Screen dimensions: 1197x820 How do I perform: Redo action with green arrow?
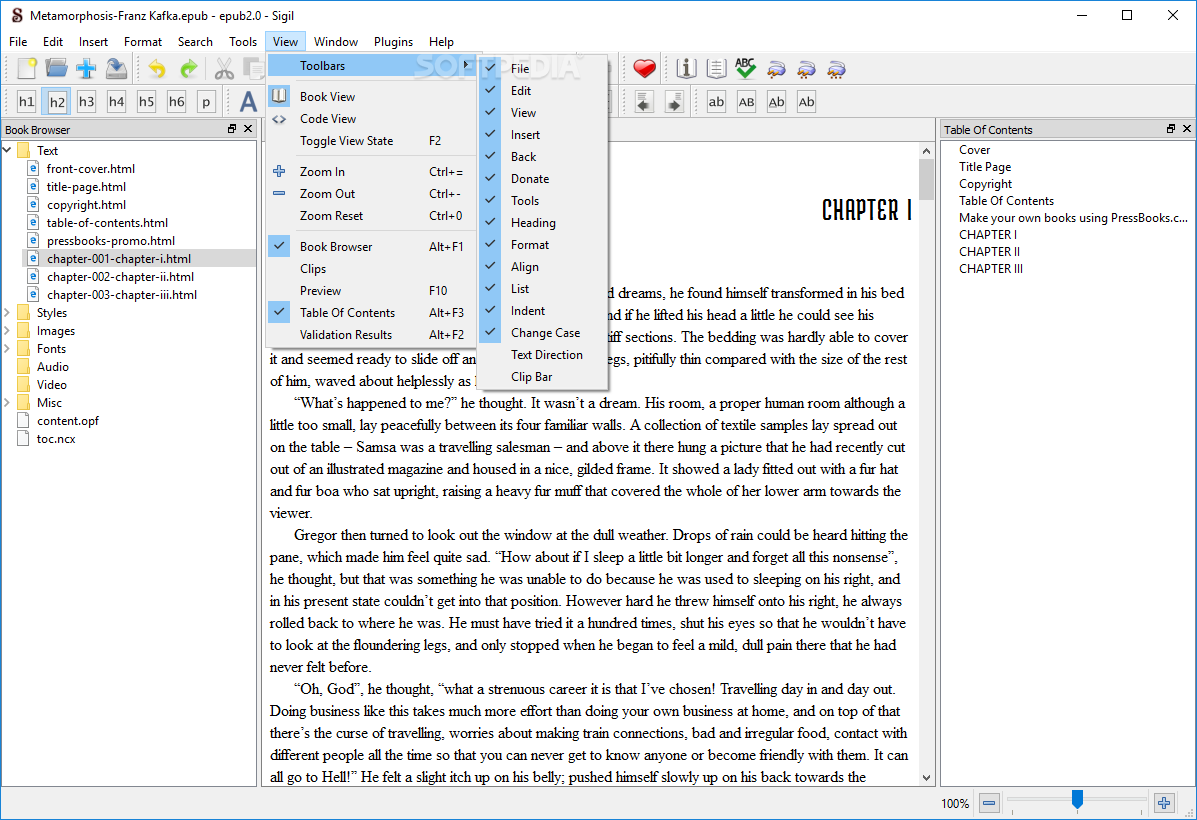(188, 69)
